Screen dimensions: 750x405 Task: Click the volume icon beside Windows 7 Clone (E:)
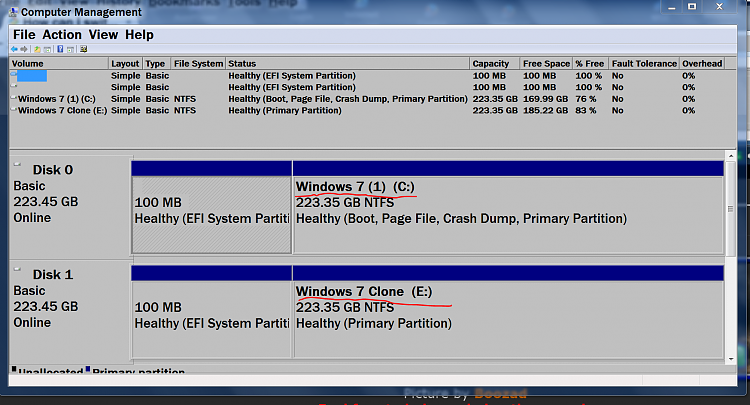[14, 109]
